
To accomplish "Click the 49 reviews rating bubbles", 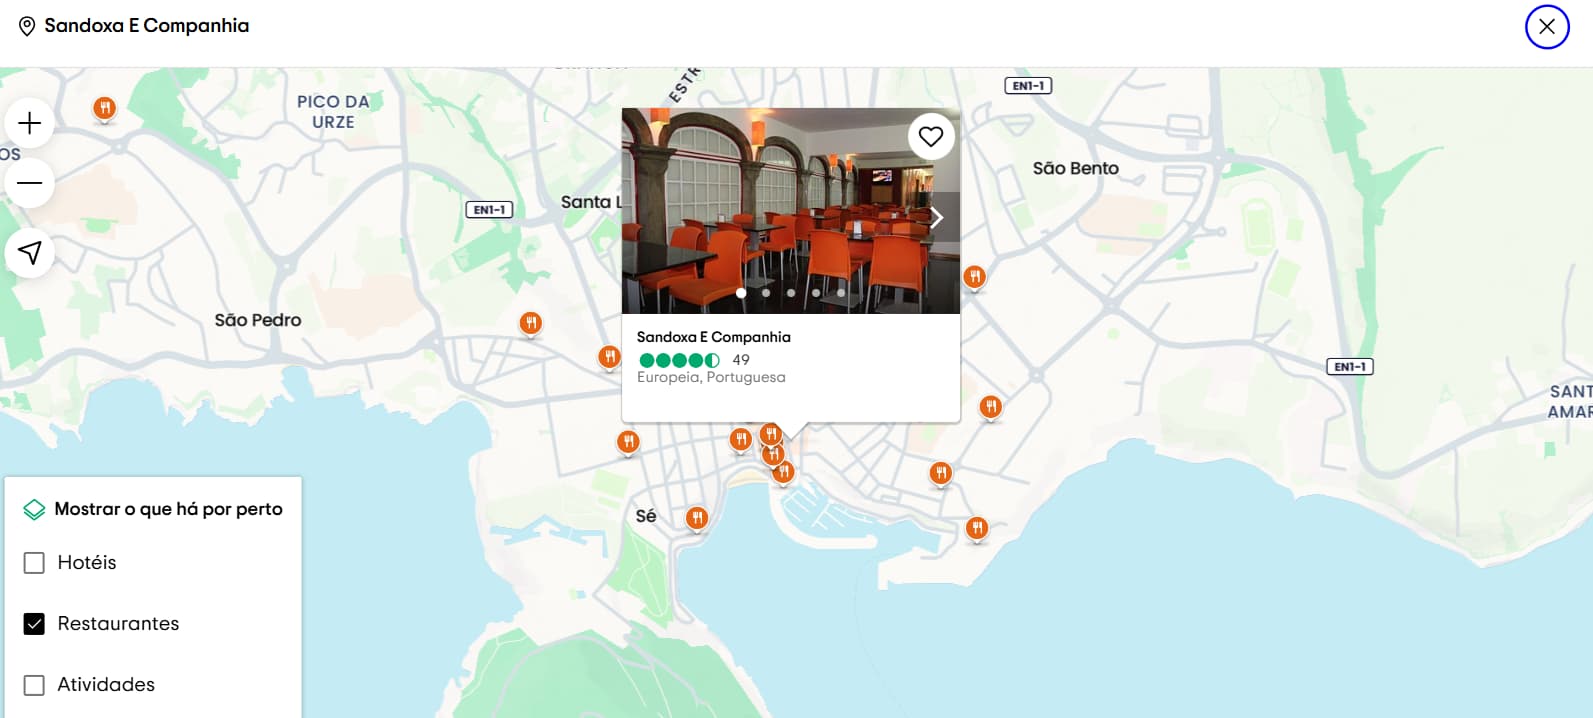I will [x=680, y=360].
